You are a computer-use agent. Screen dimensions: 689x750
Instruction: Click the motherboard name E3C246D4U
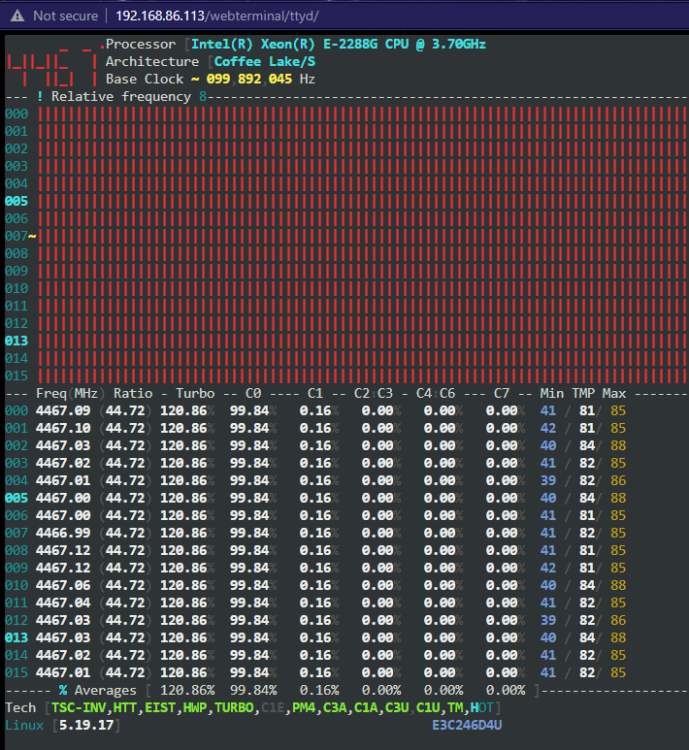(467, 726)
